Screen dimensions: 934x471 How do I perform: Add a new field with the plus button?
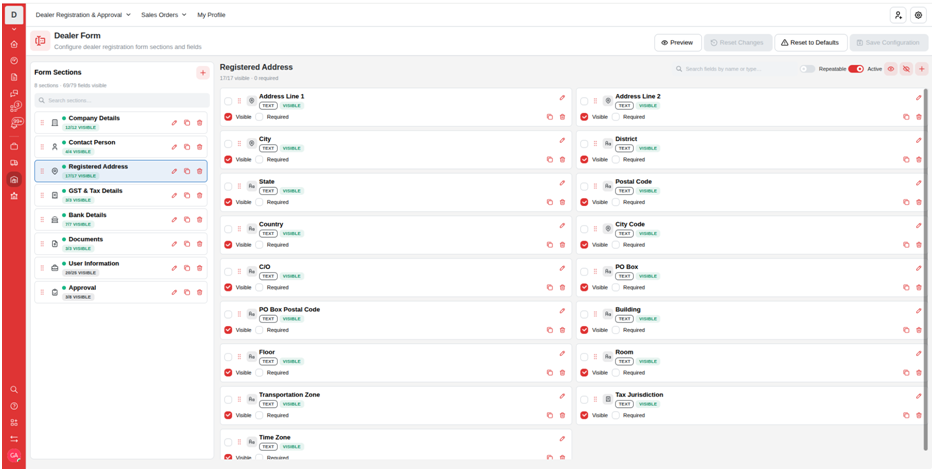tap(921, 69)
